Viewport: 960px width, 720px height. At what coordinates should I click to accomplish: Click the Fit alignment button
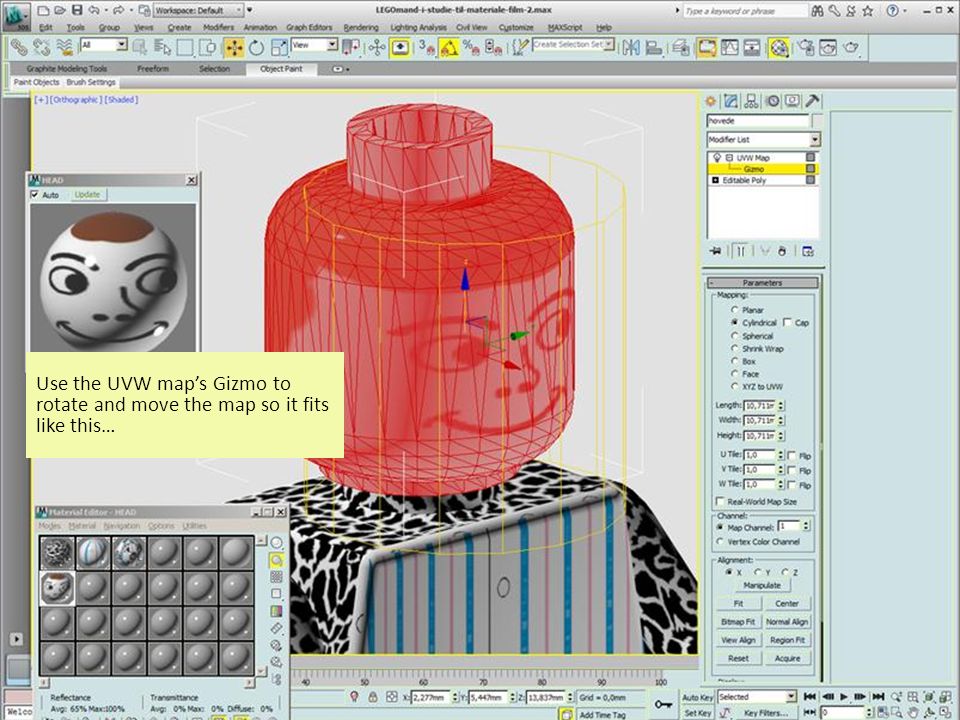click(738, 604)
